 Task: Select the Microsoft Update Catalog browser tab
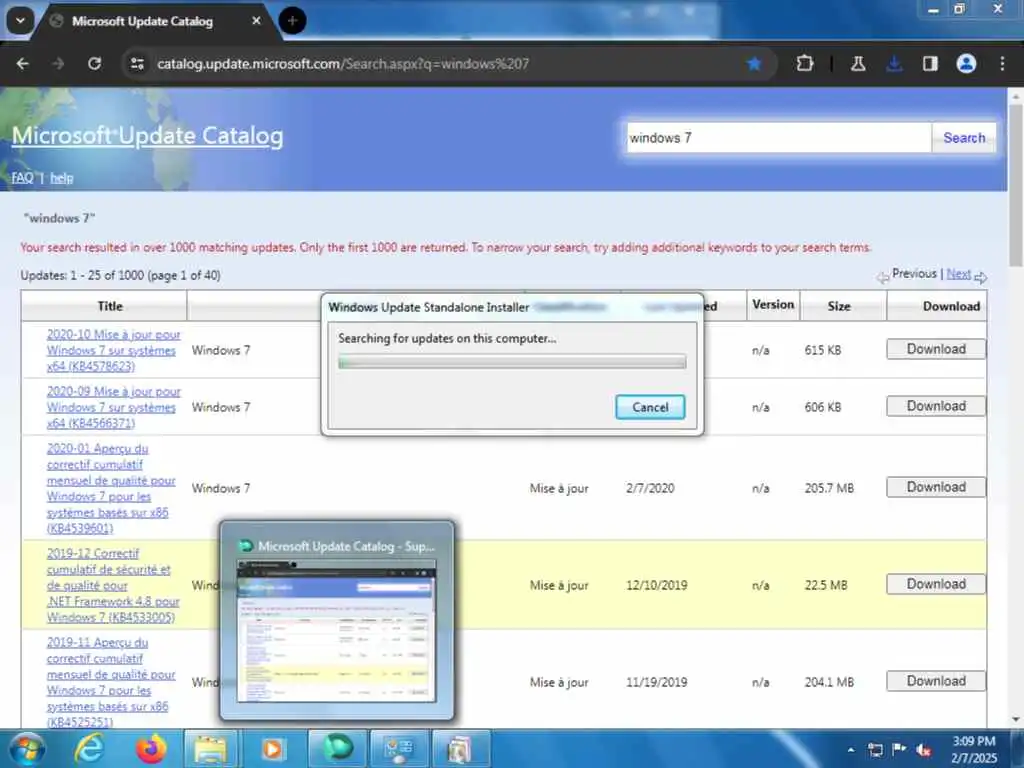point(142,22)
